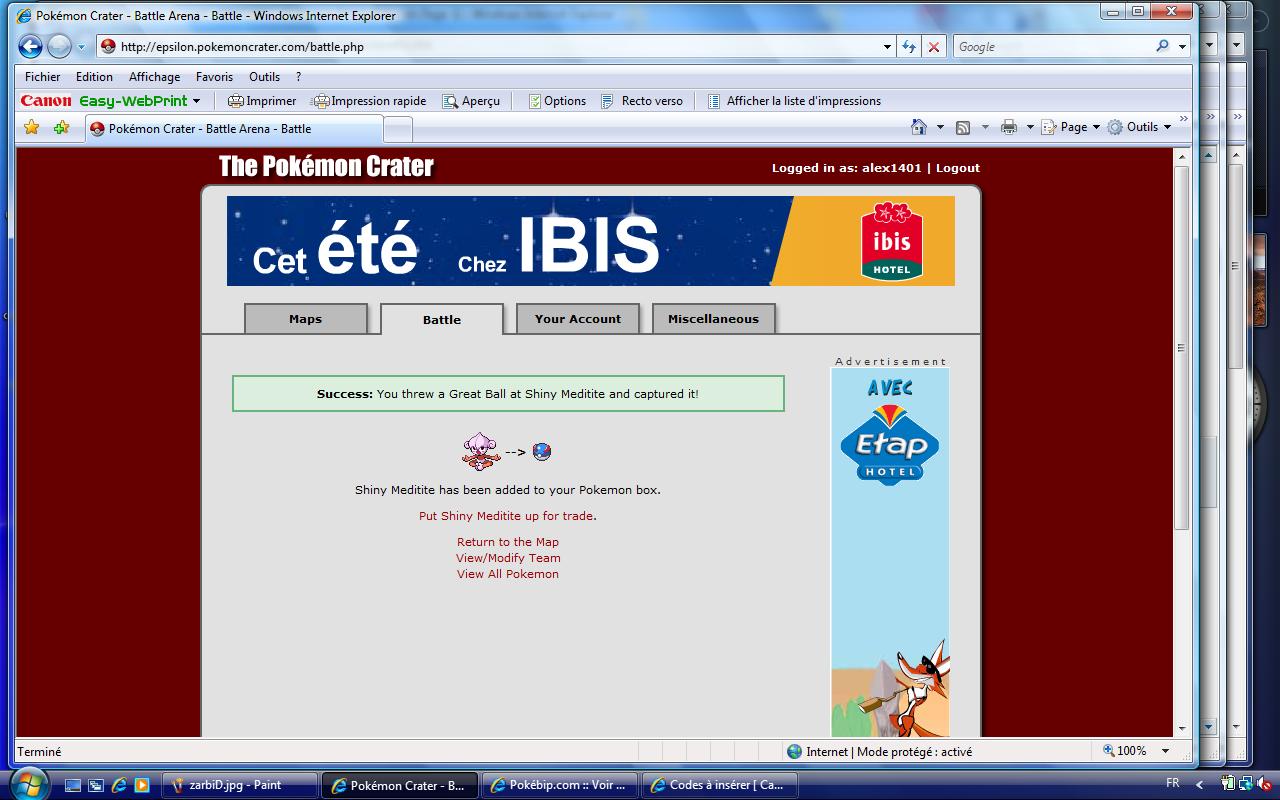Click the Favorites star icon
The width and height of the screenshot is (1280, 800).
click(31, 127)
